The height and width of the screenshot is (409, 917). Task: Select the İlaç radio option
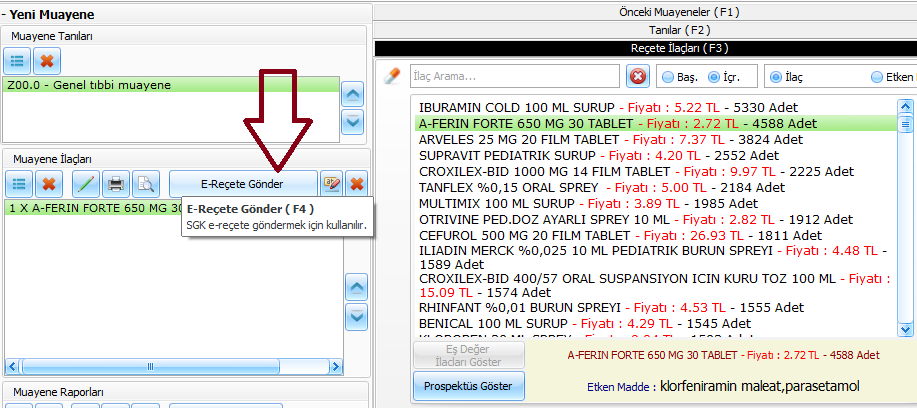pyautogui.click(x=775, y=77)
